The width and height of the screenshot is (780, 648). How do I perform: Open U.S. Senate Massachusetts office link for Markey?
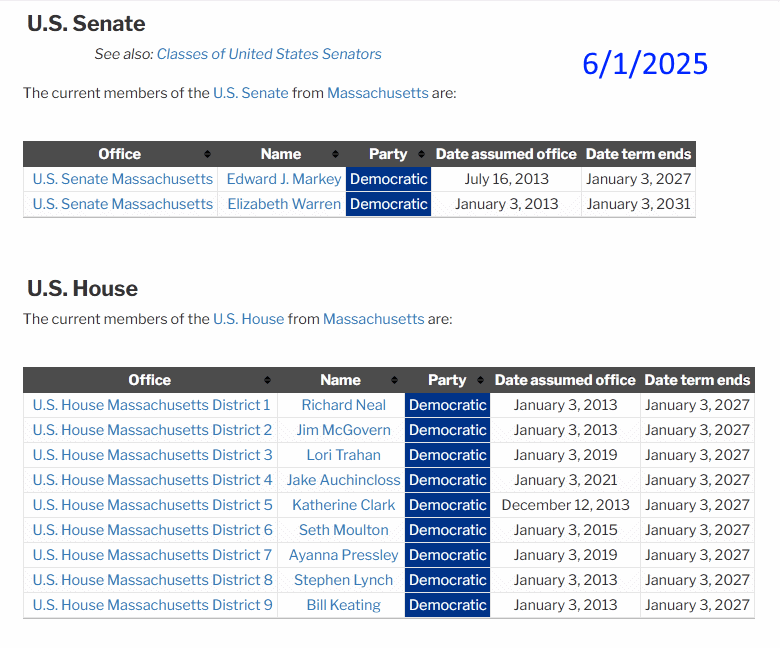(x=123, y=179)
